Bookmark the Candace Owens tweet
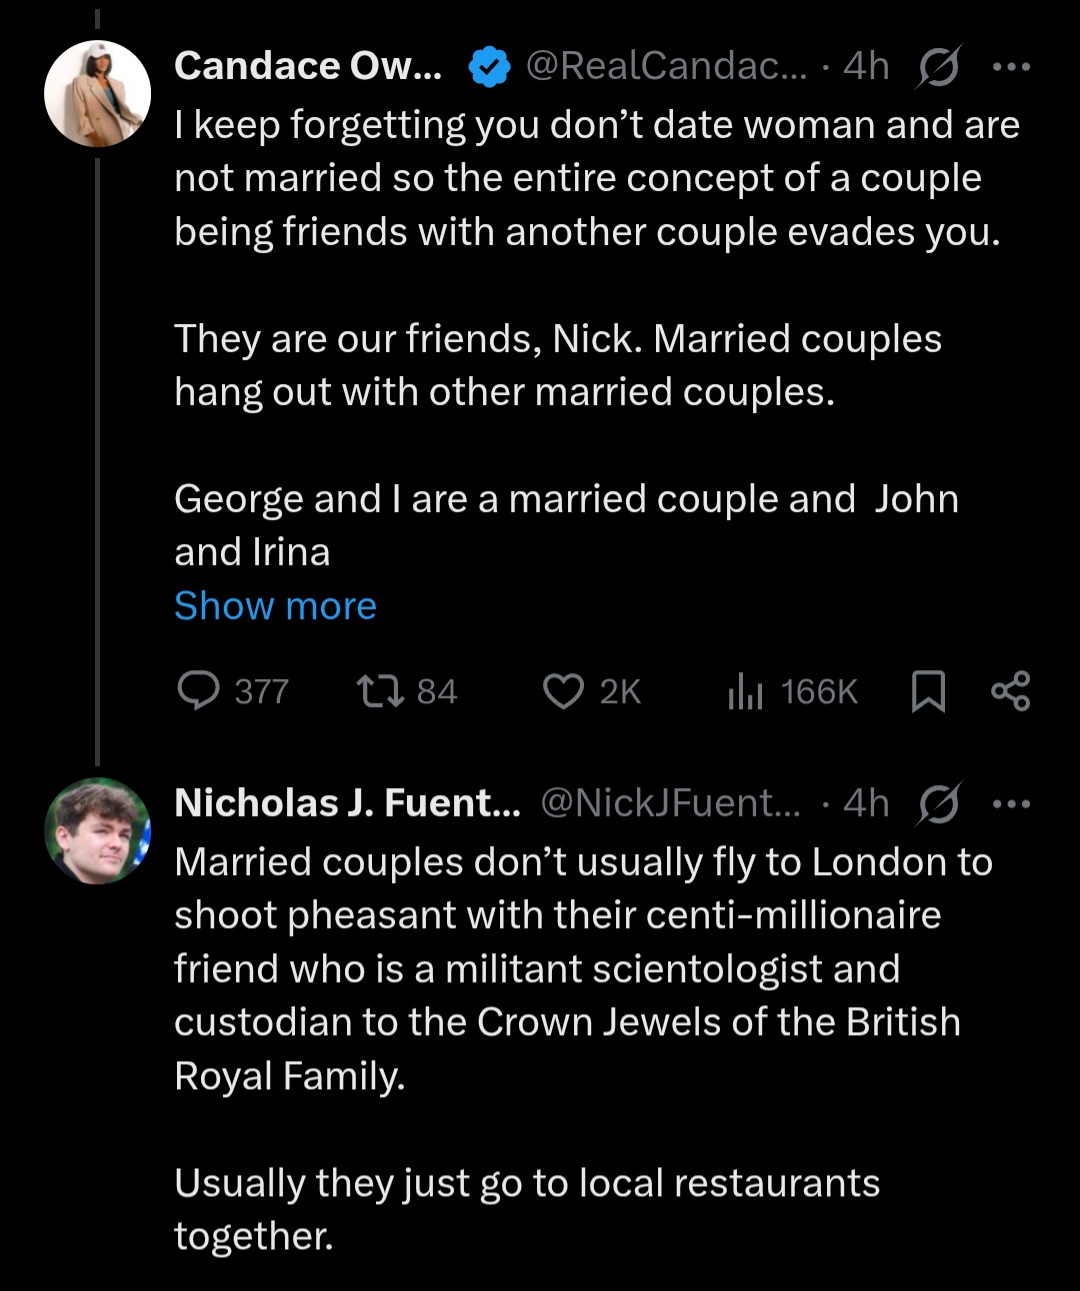The image size is (1080, 1291). (x=928, y=691)
